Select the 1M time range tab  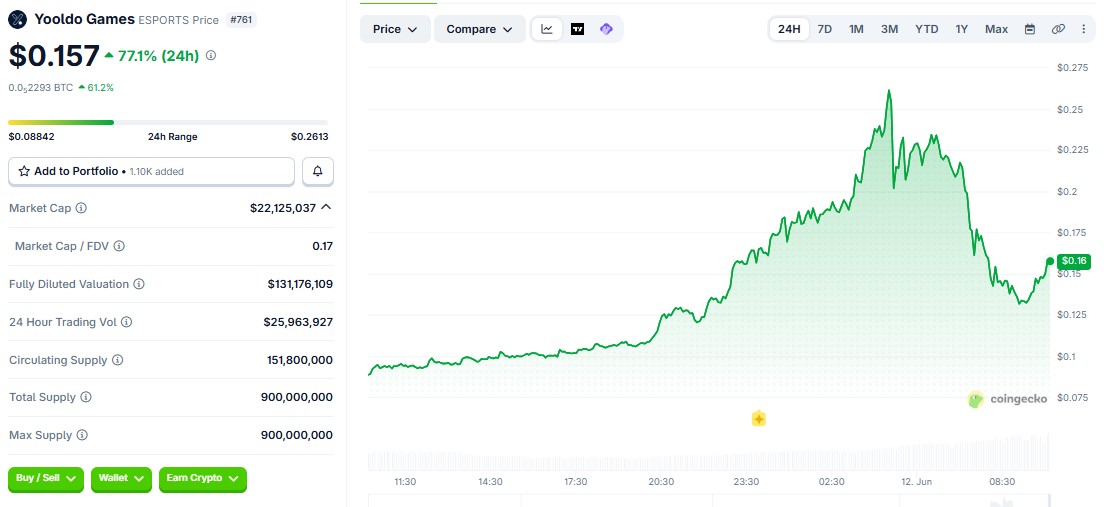coord(856,29)
